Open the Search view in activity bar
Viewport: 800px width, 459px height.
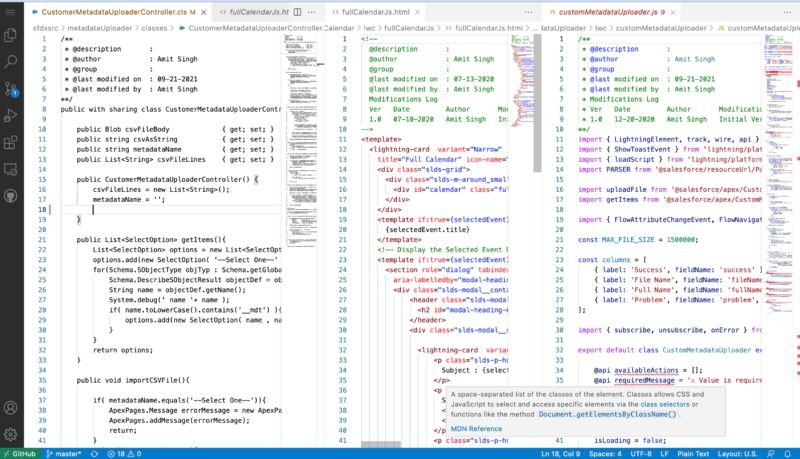tap(10, 62)
